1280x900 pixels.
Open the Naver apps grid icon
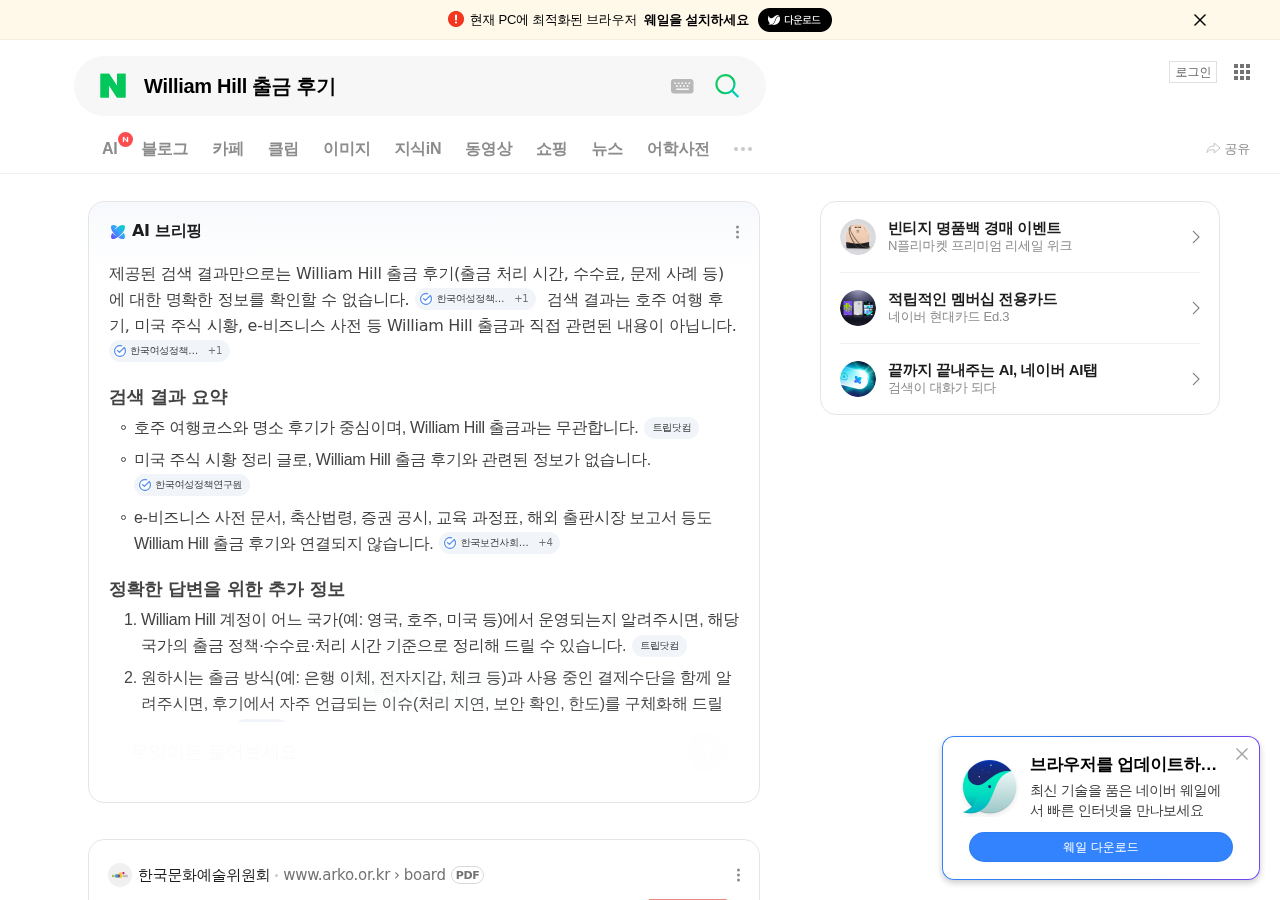pyautogui.click(x=1242, y=72)
